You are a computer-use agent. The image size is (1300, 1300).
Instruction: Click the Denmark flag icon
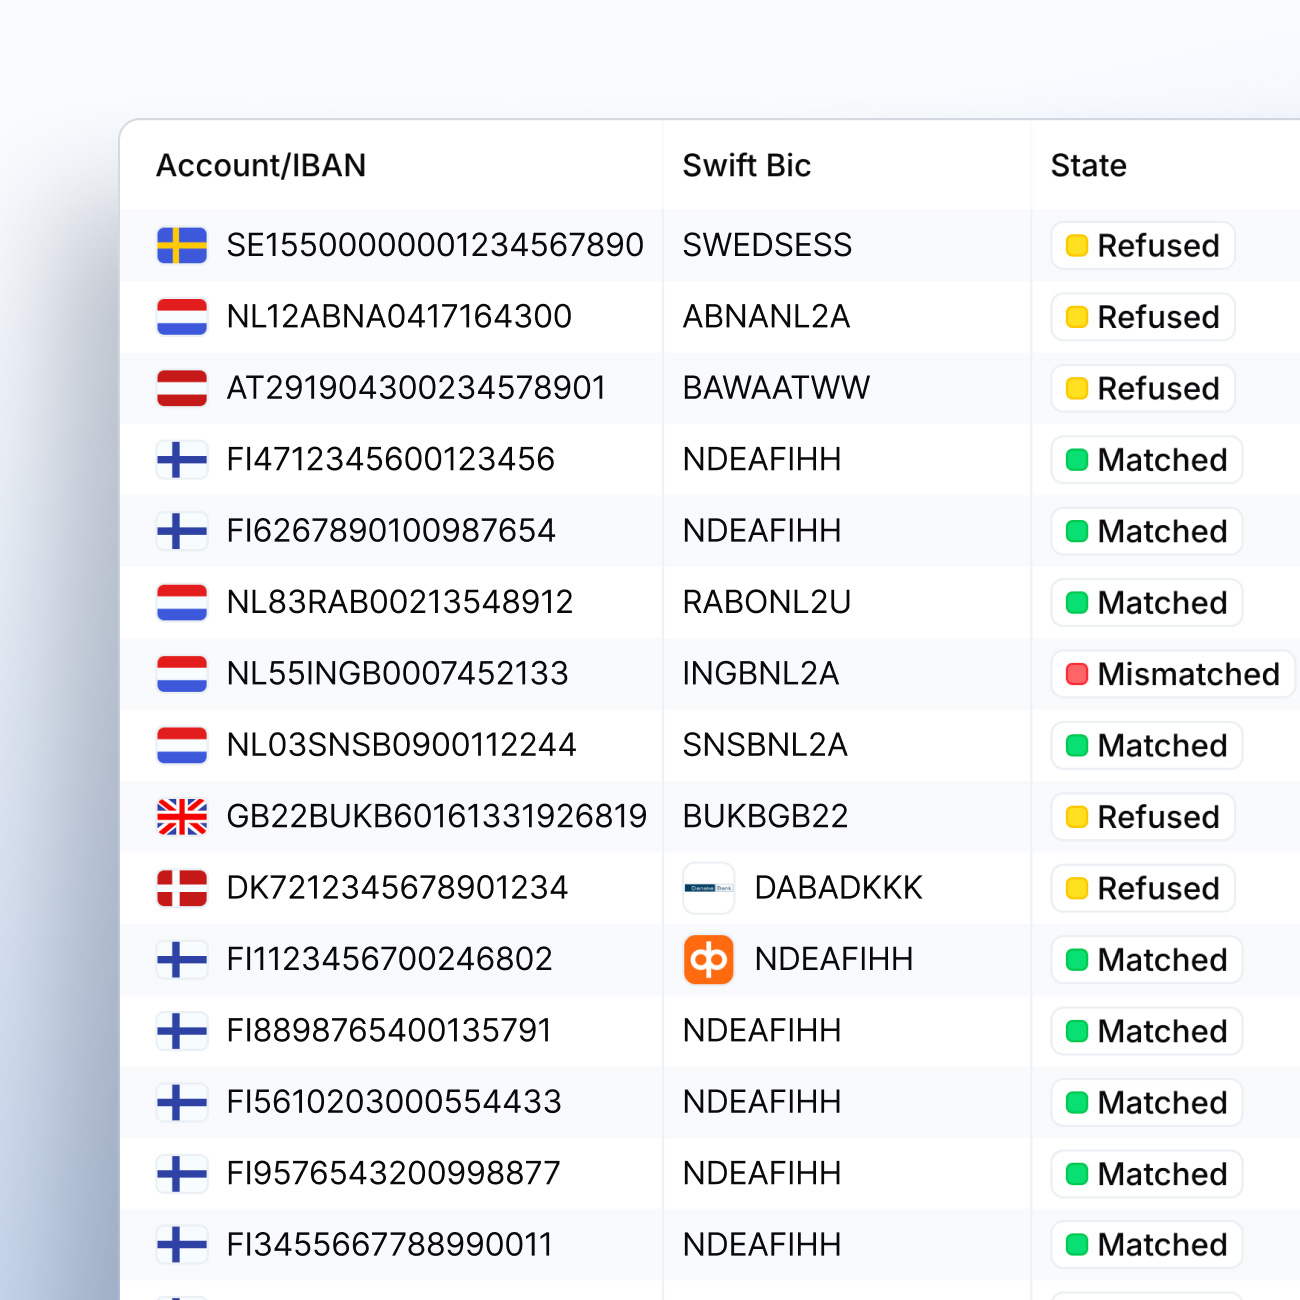click(182, 888)
